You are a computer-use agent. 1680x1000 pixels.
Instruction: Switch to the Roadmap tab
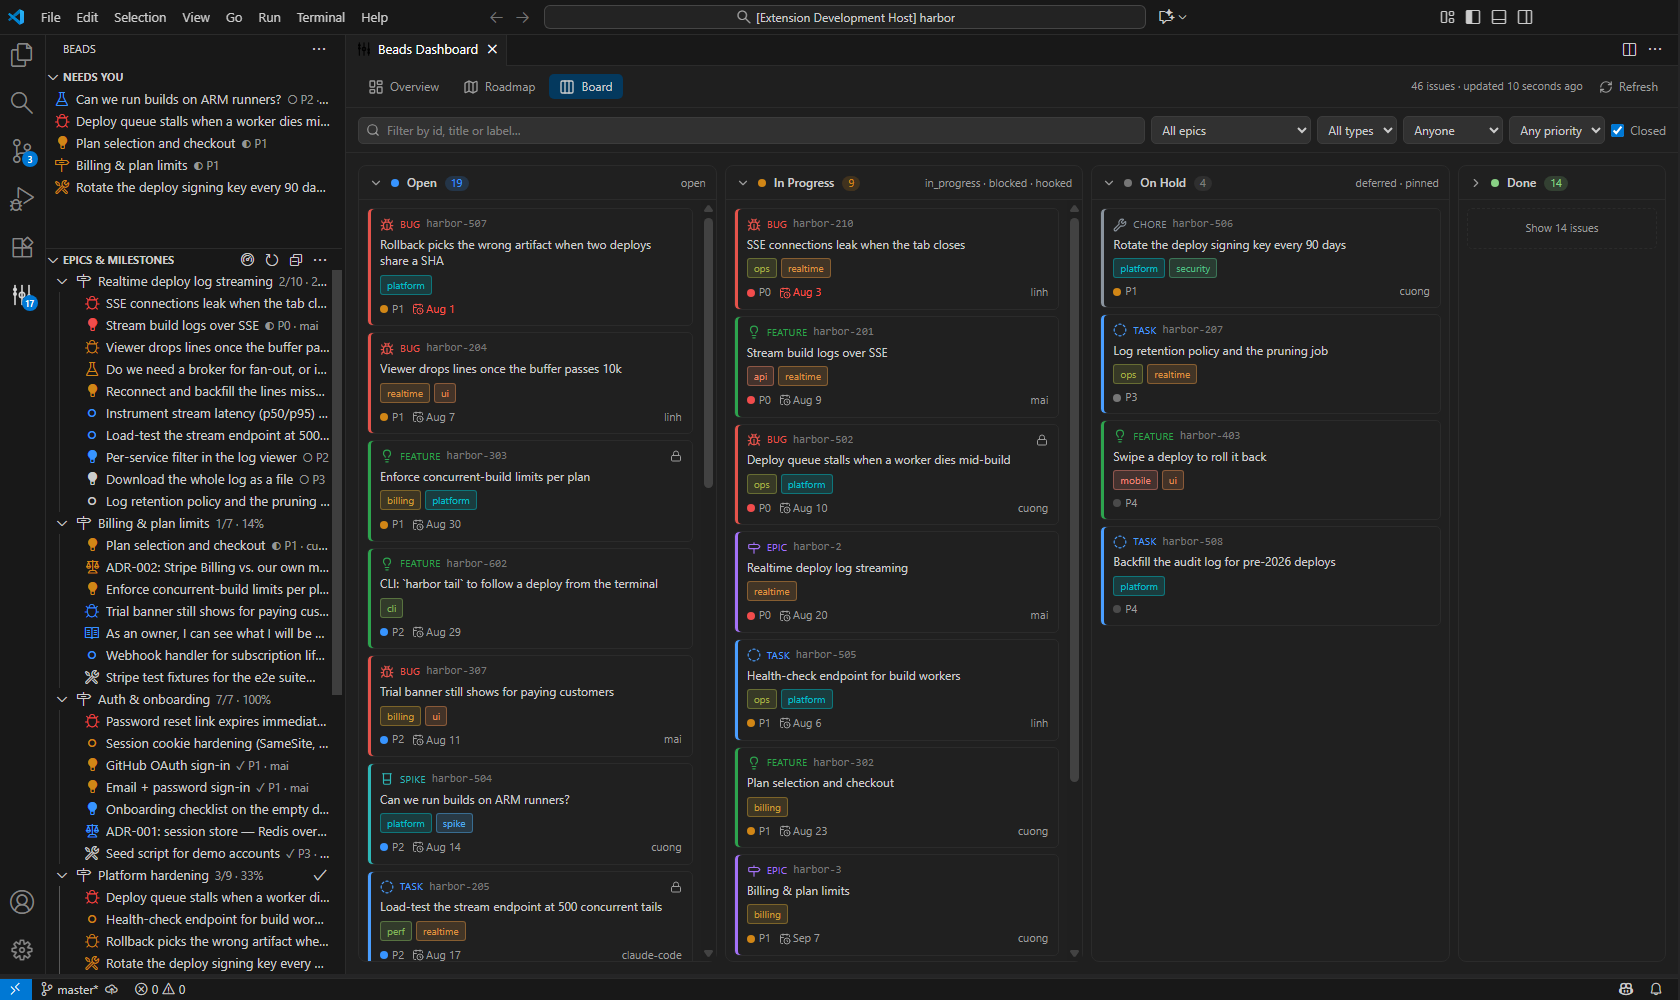tap(500, 87)
